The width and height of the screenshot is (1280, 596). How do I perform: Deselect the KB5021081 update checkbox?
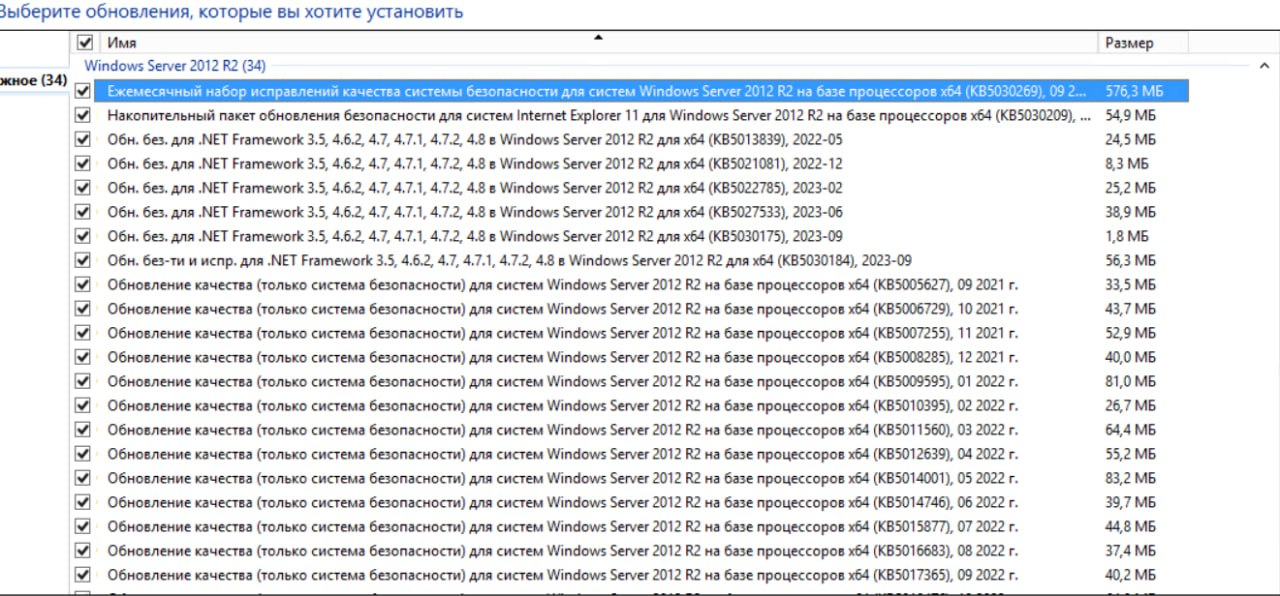tap(83, 163)
